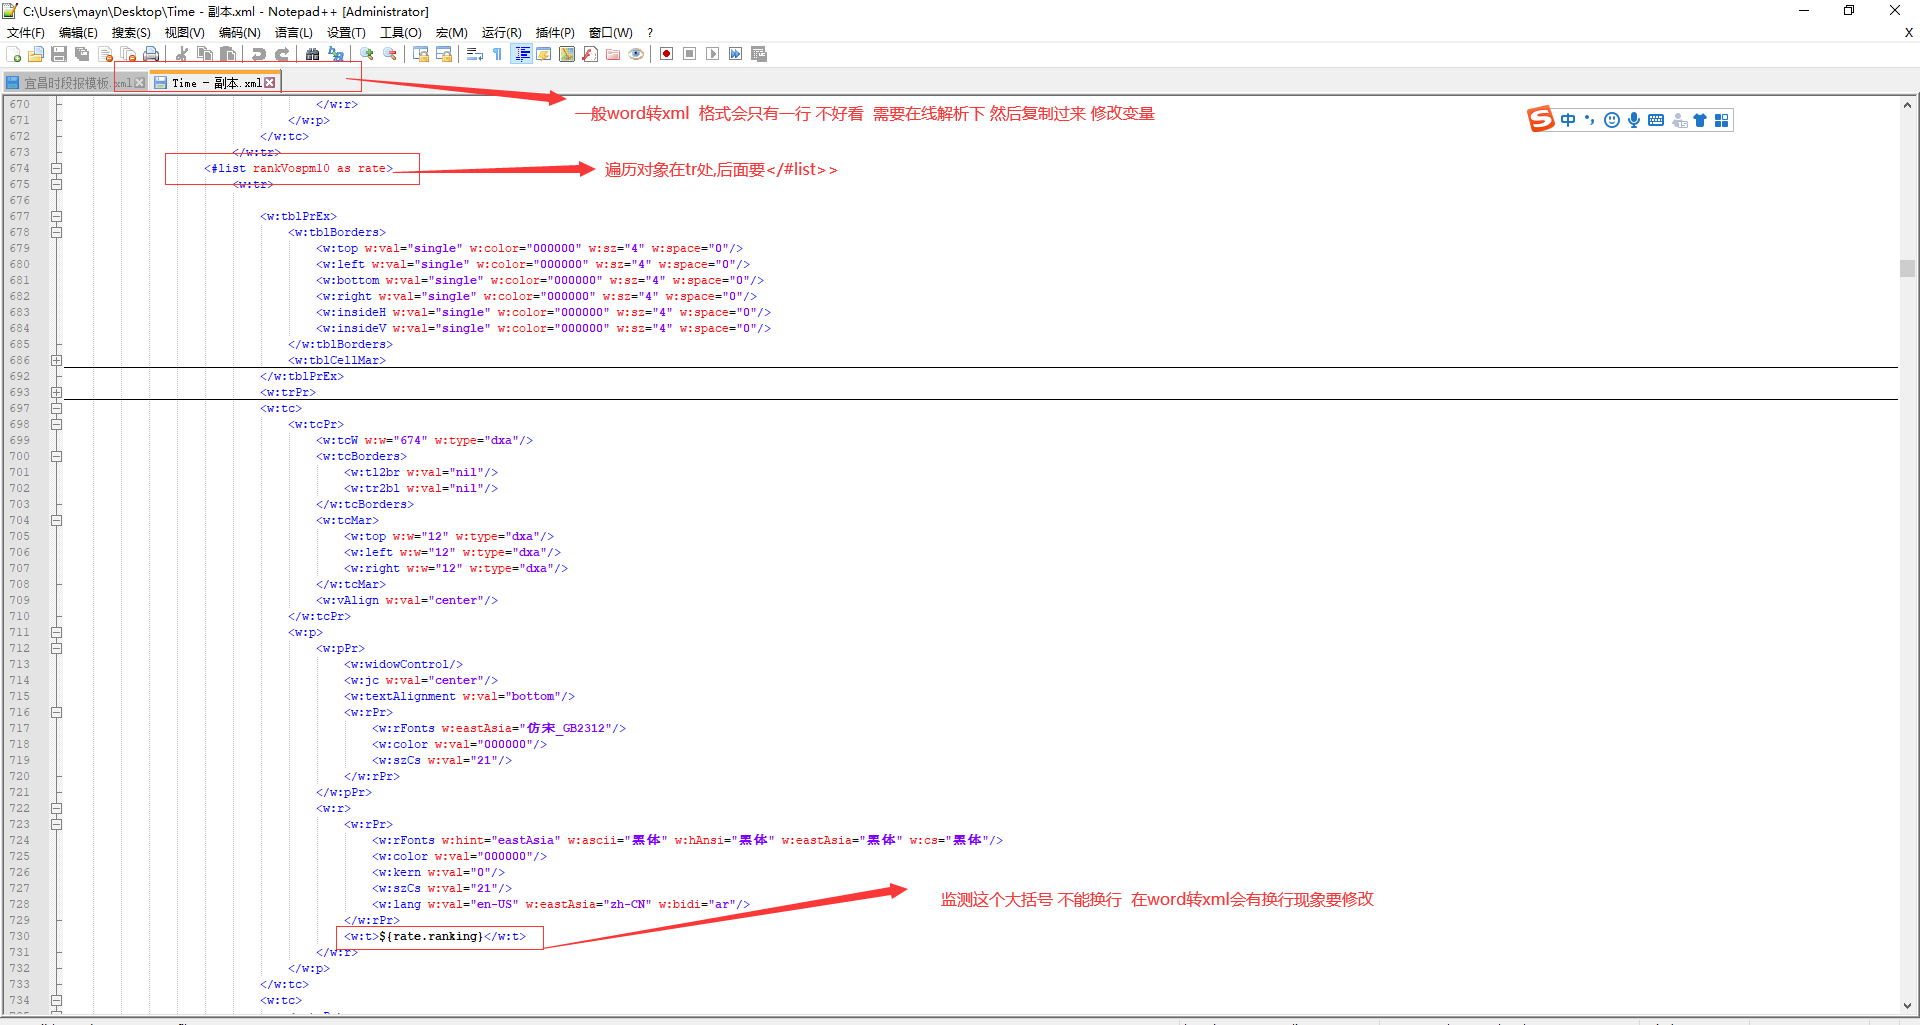Open the Sogou emoji smiley icon
The image size is (1920, 1025).
[x=1611, y=120]
